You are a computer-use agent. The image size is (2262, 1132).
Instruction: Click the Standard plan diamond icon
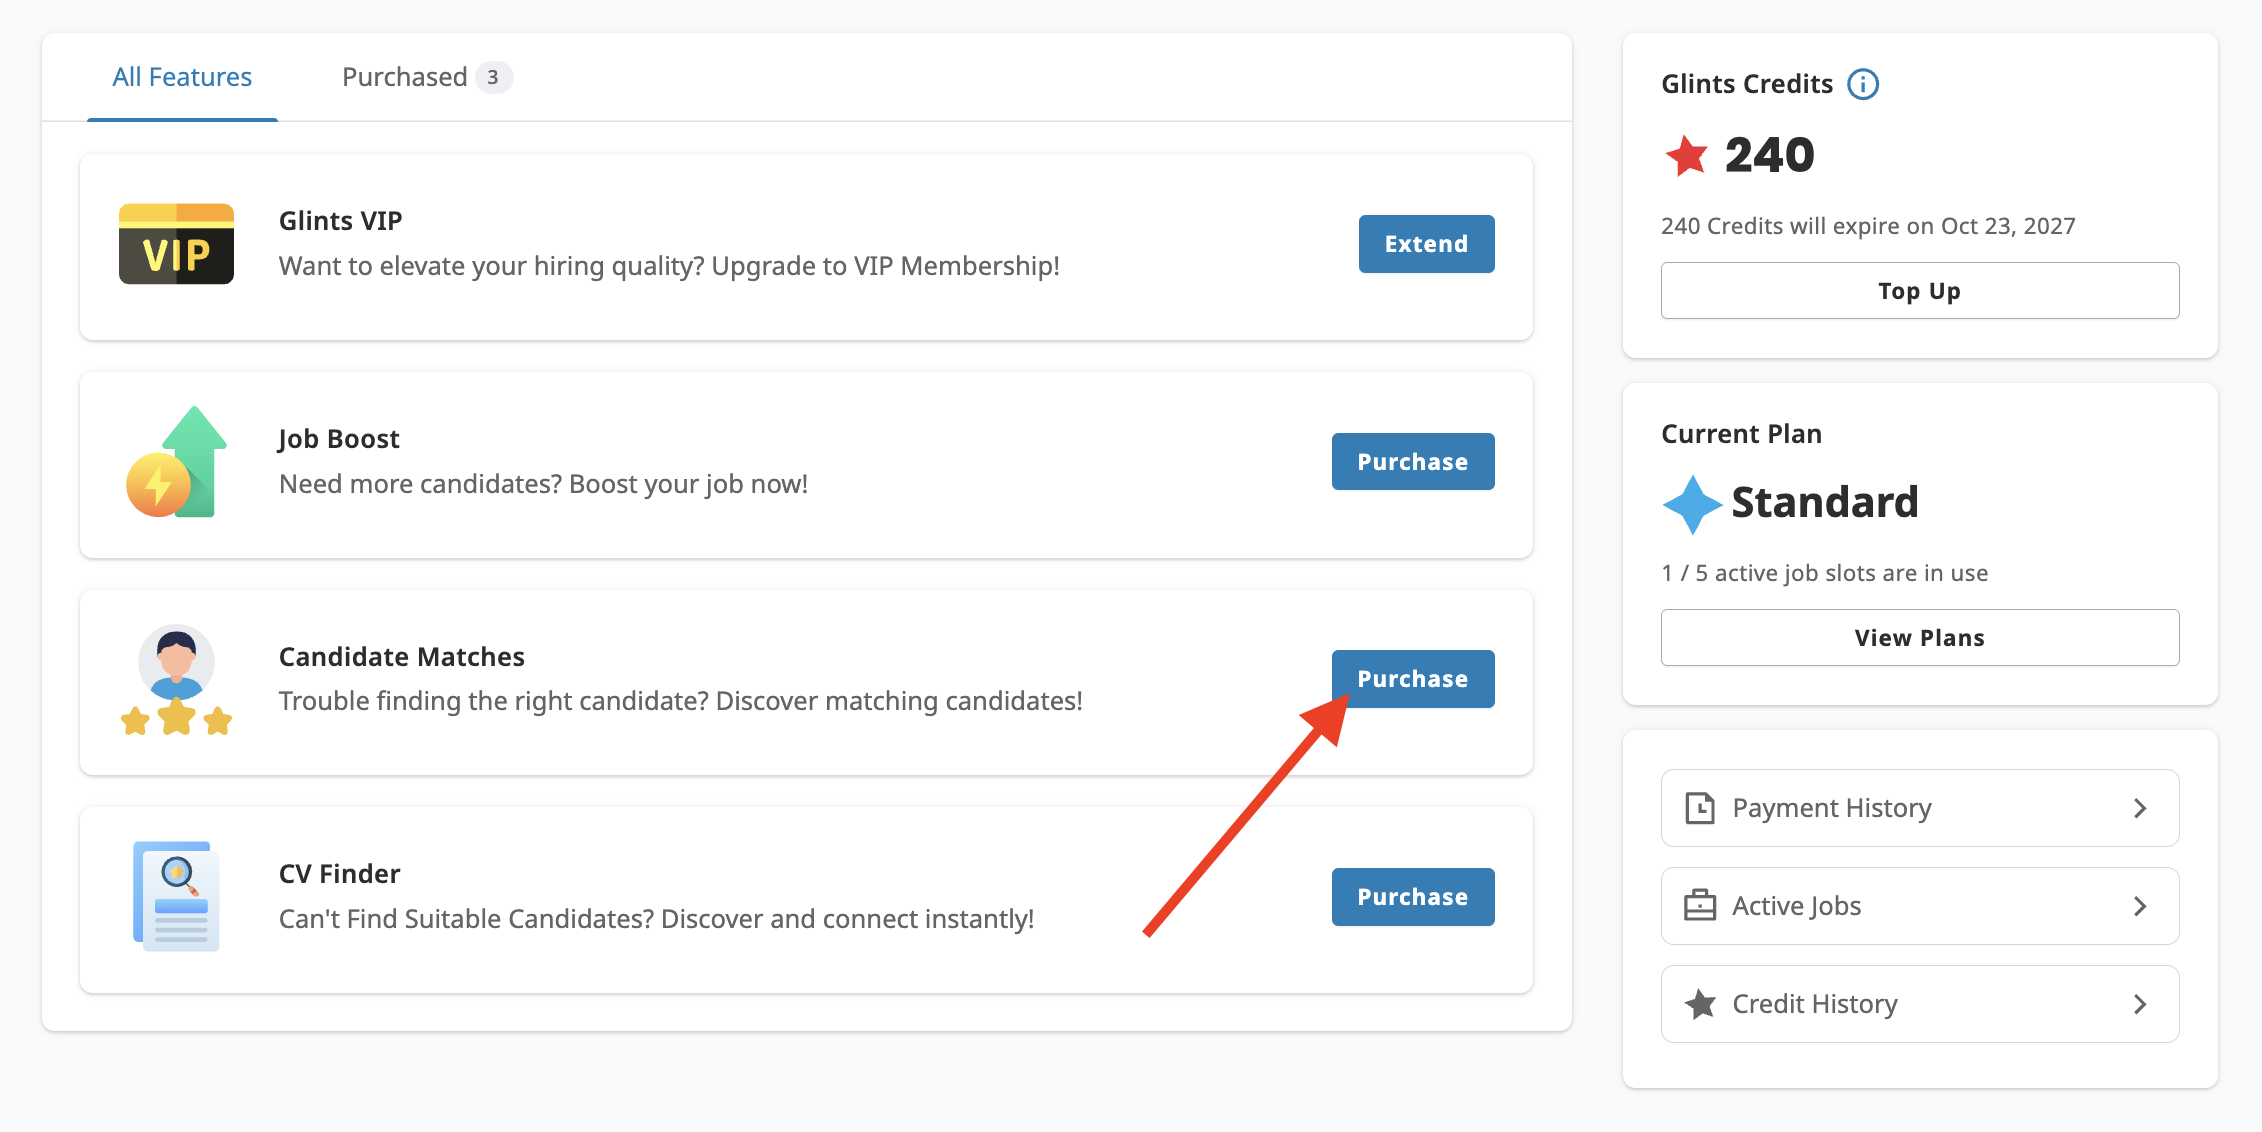(1692, 503)
